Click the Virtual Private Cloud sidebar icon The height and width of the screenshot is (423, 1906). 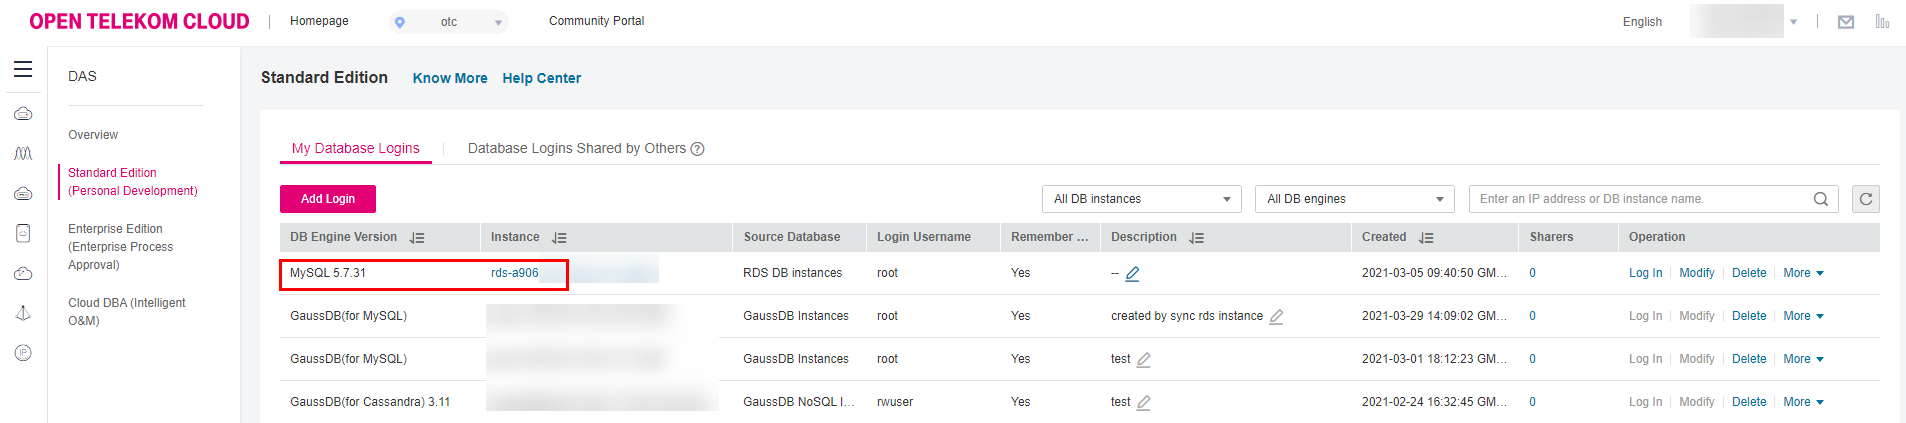[x=23, y=273]
